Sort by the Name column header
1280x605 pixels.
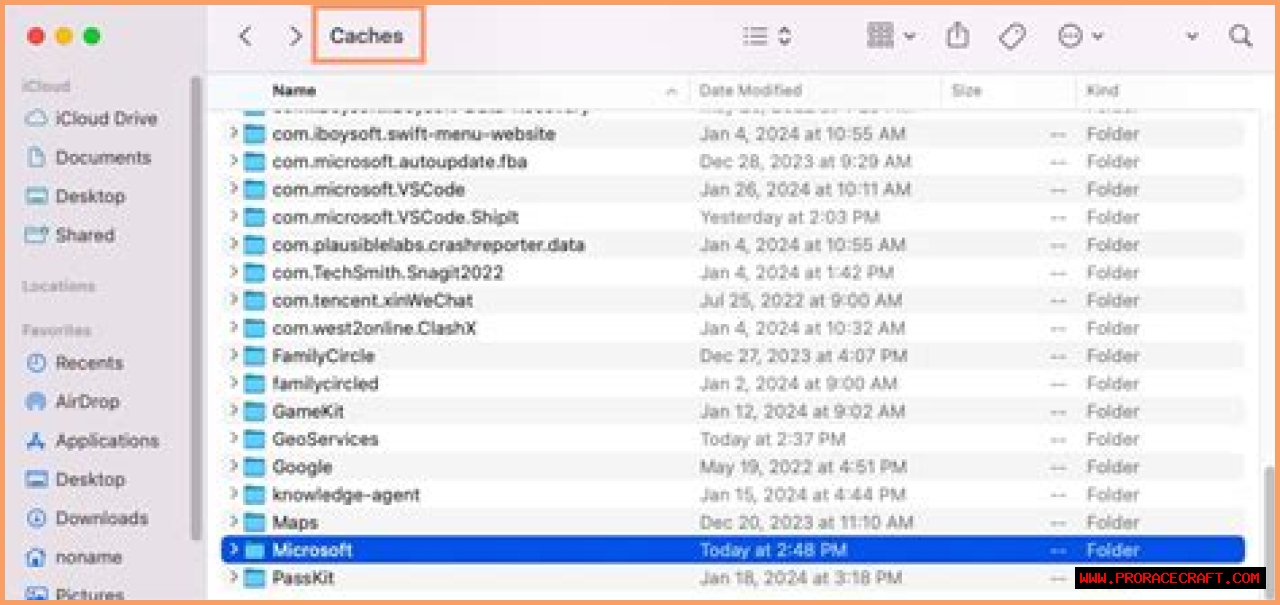pos(294,91)
